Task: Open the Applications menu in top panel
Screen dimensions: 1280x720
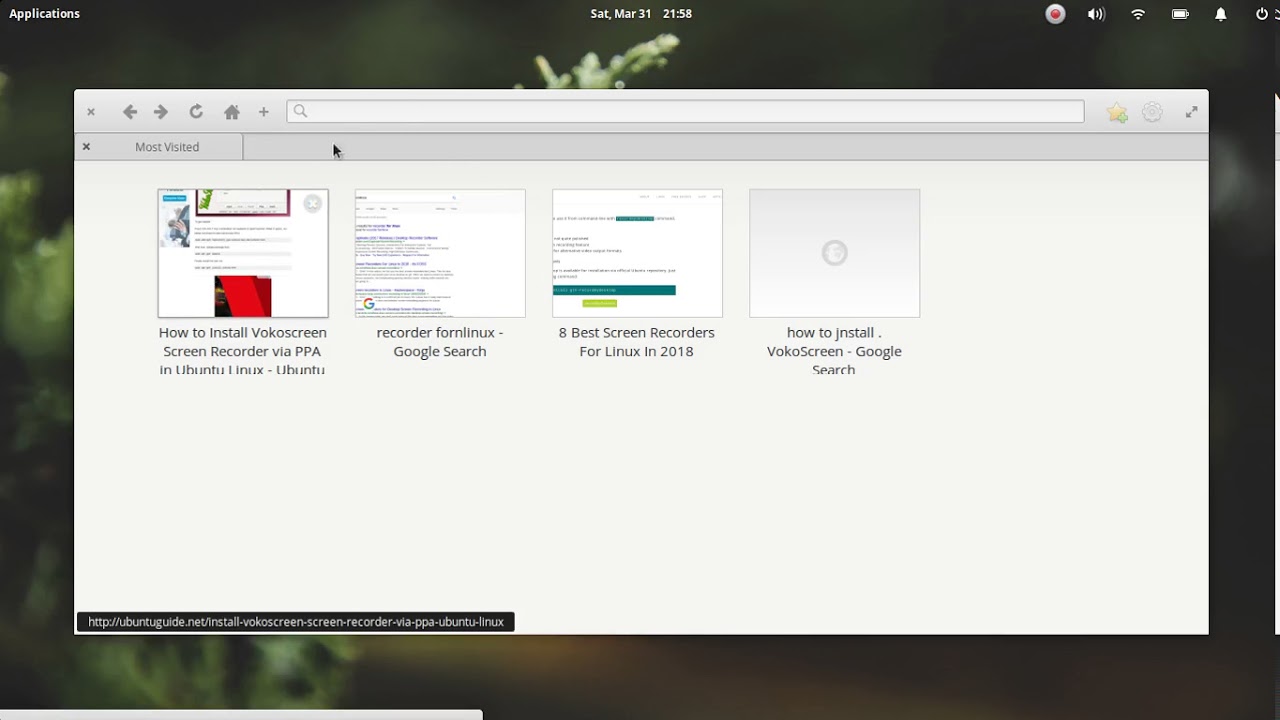Action: click(x=44, y=13)
